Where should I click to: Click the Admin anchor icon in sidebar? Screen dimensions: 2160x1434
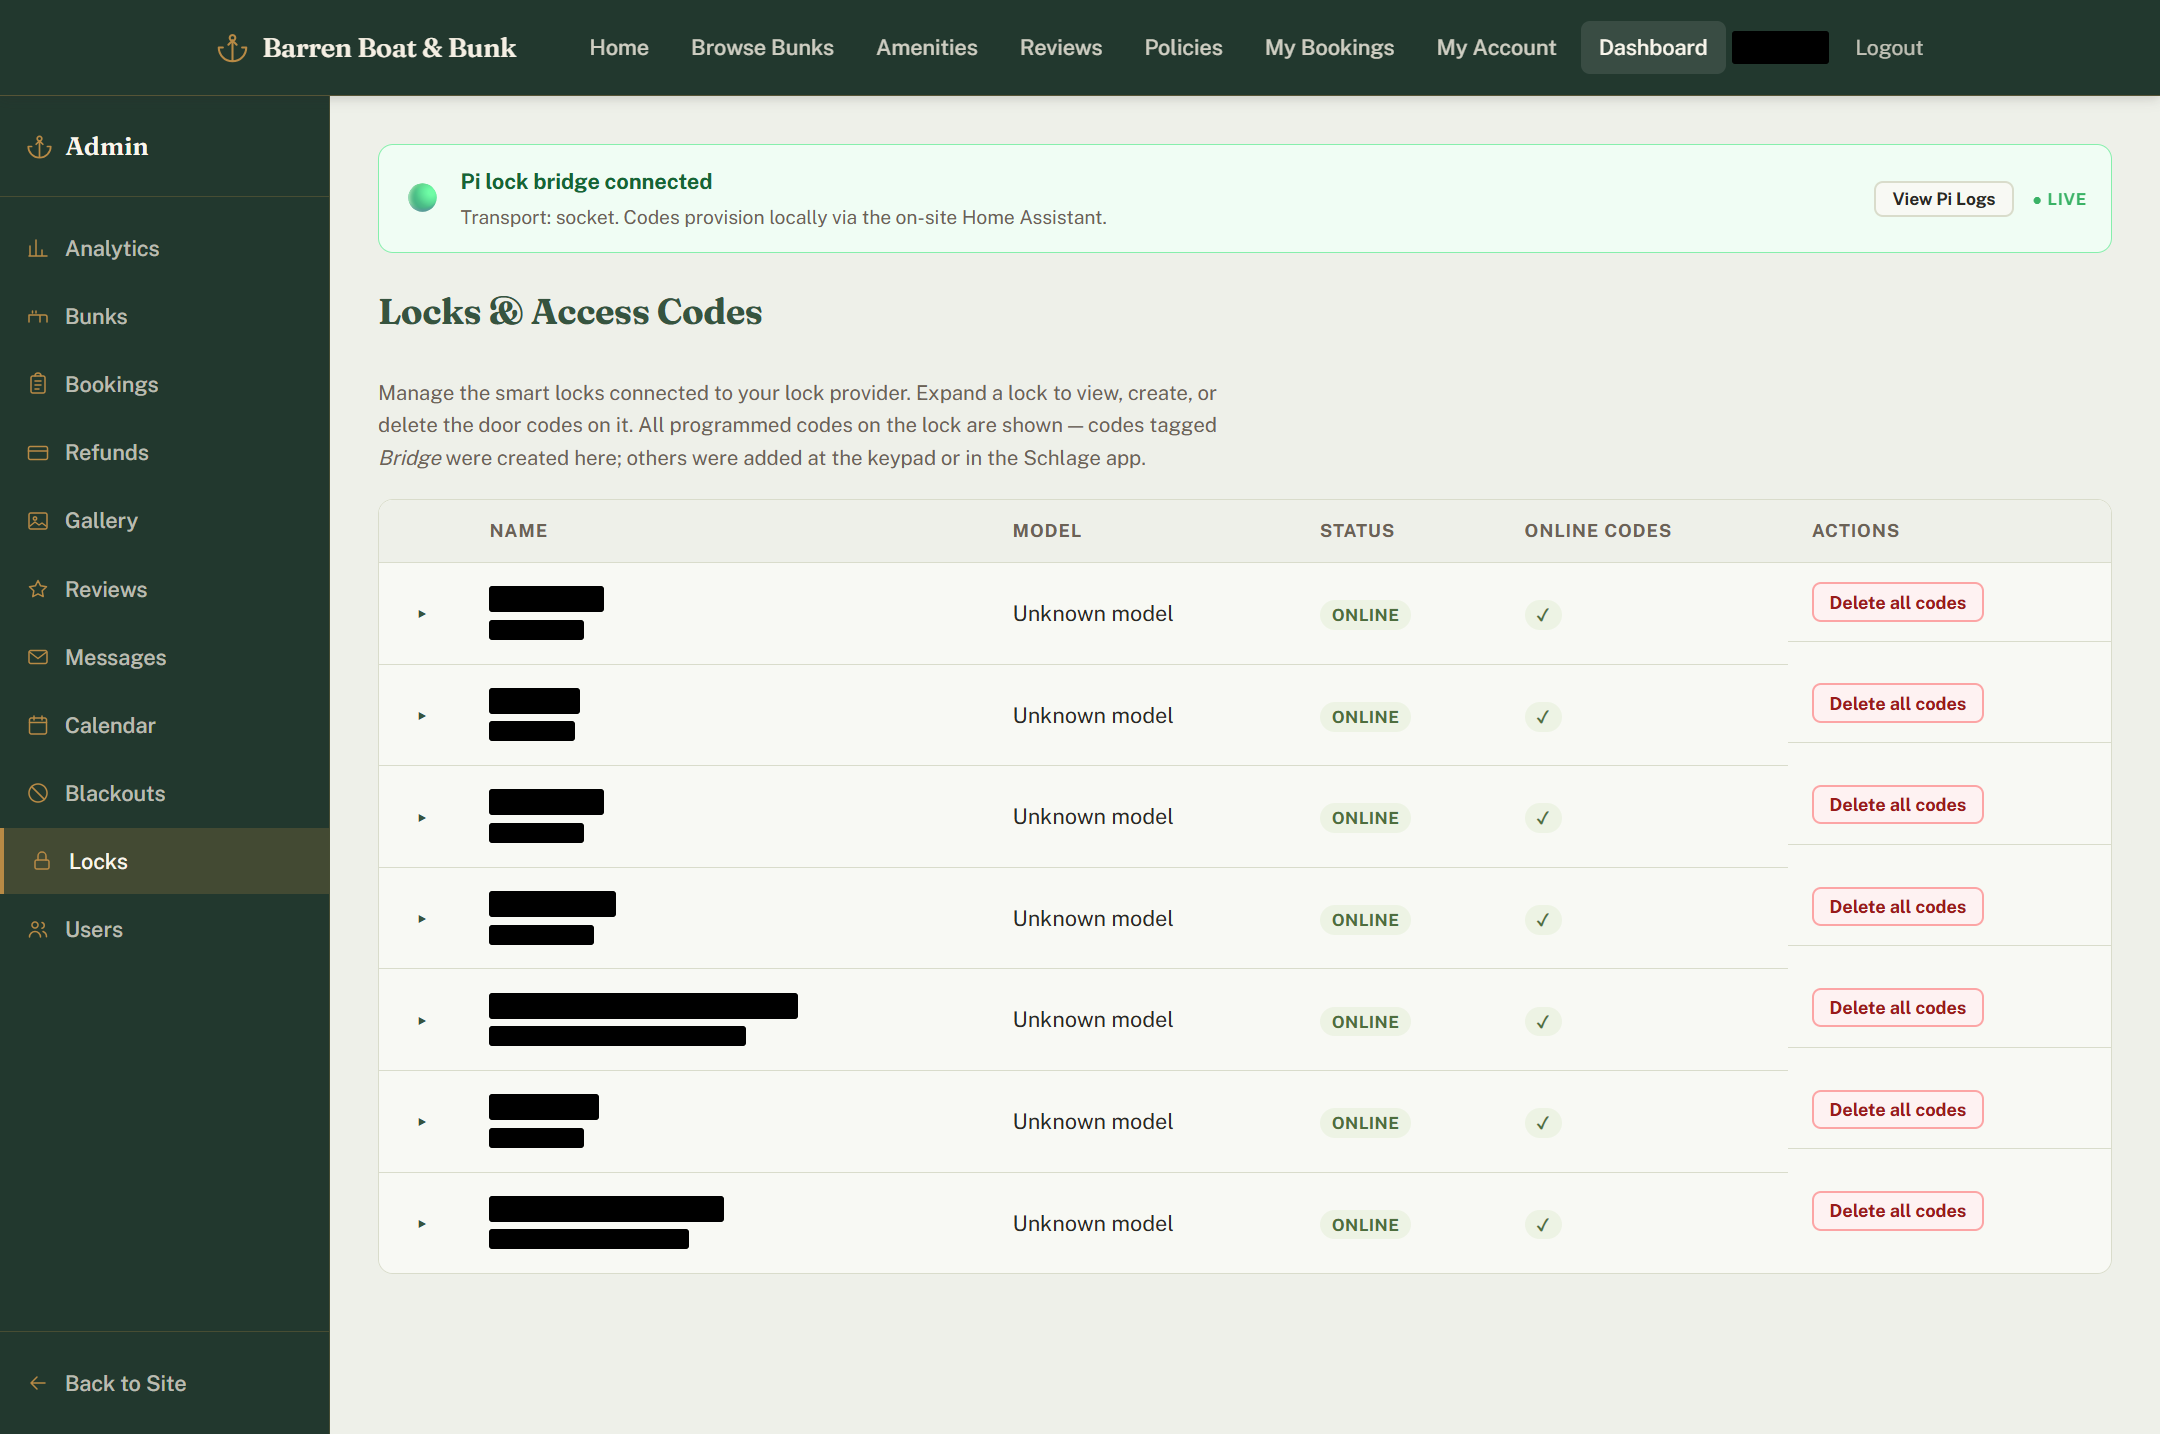(x=39, y=147)
